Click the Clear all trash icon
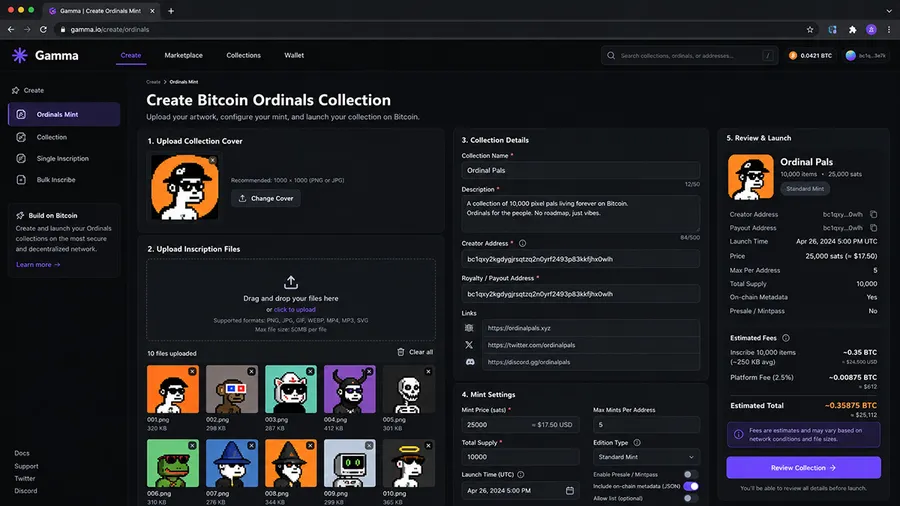 tap(401, 352)
